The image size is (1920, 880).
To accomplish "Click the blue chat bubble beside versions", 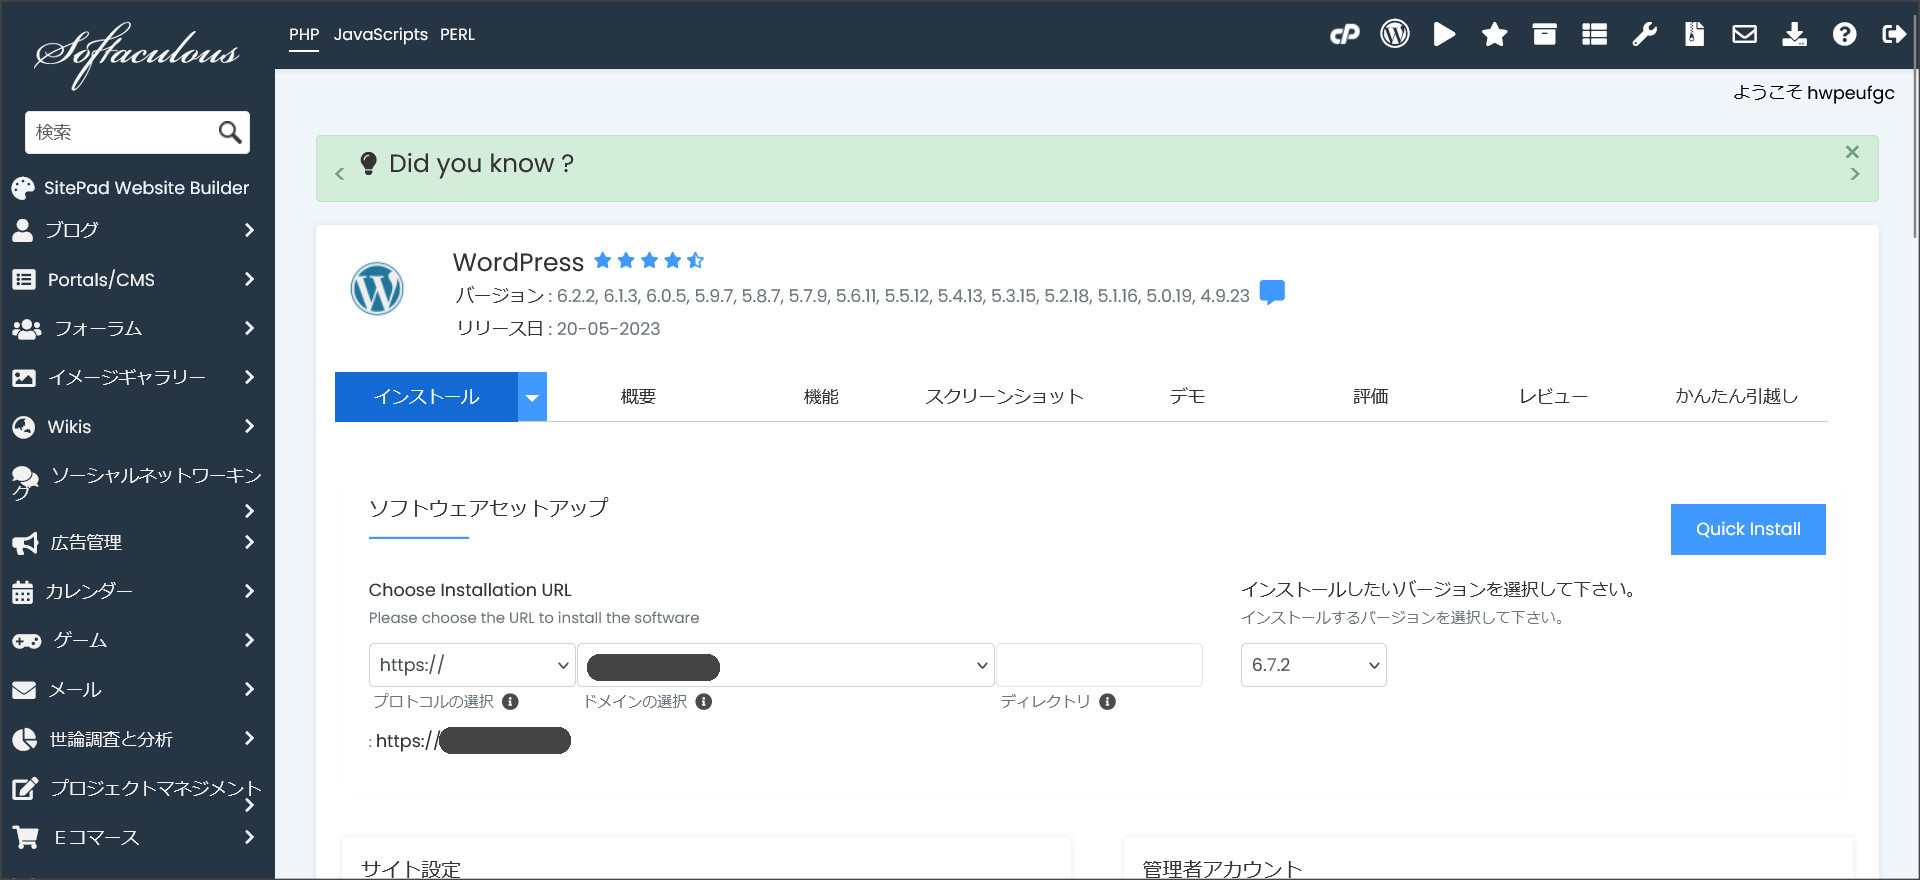I will [x=1272, y=292].
